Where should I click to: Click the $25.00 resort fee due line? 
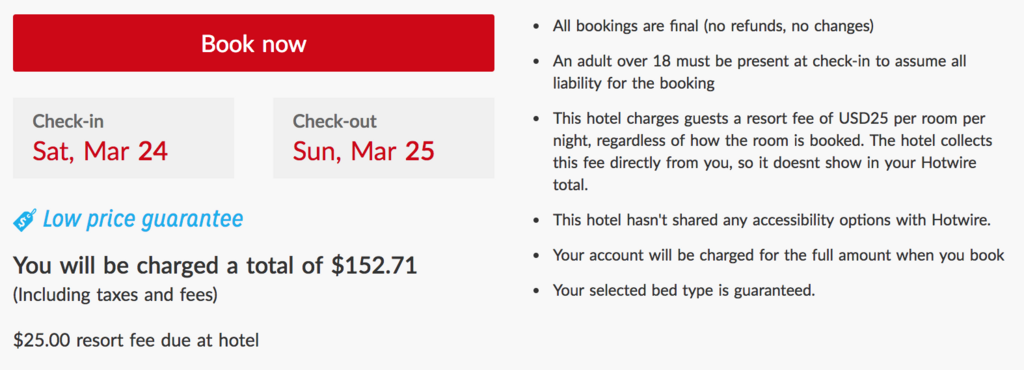[136, 340]
